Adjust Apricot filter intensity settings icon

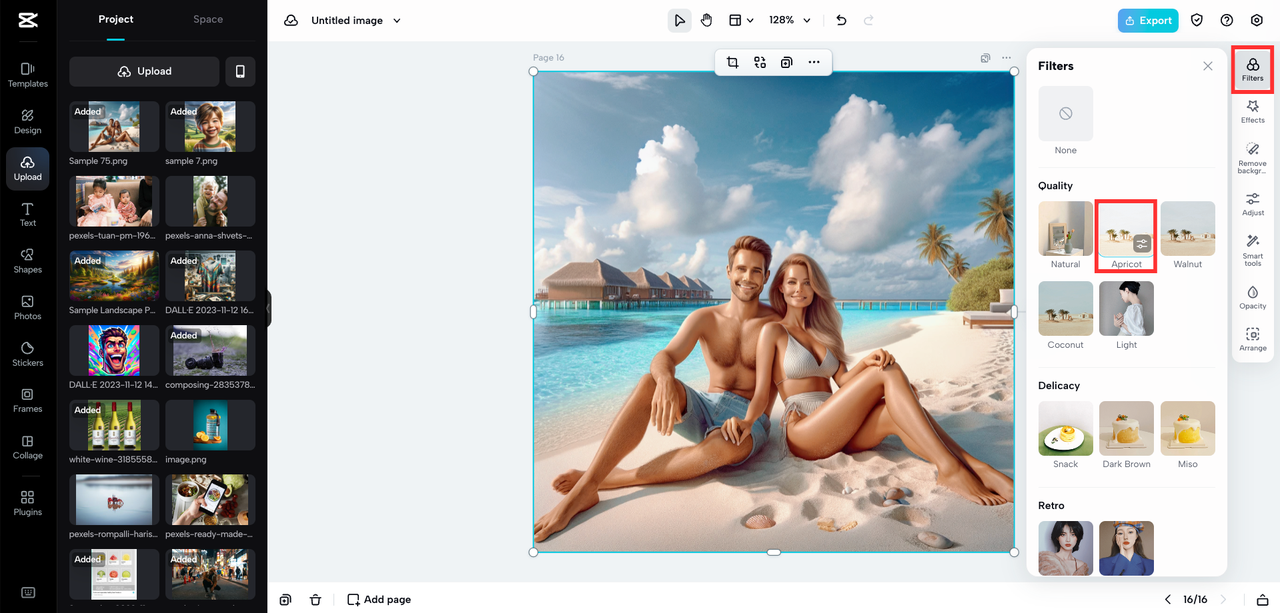pyautogui.click(x=1142, y=243)
